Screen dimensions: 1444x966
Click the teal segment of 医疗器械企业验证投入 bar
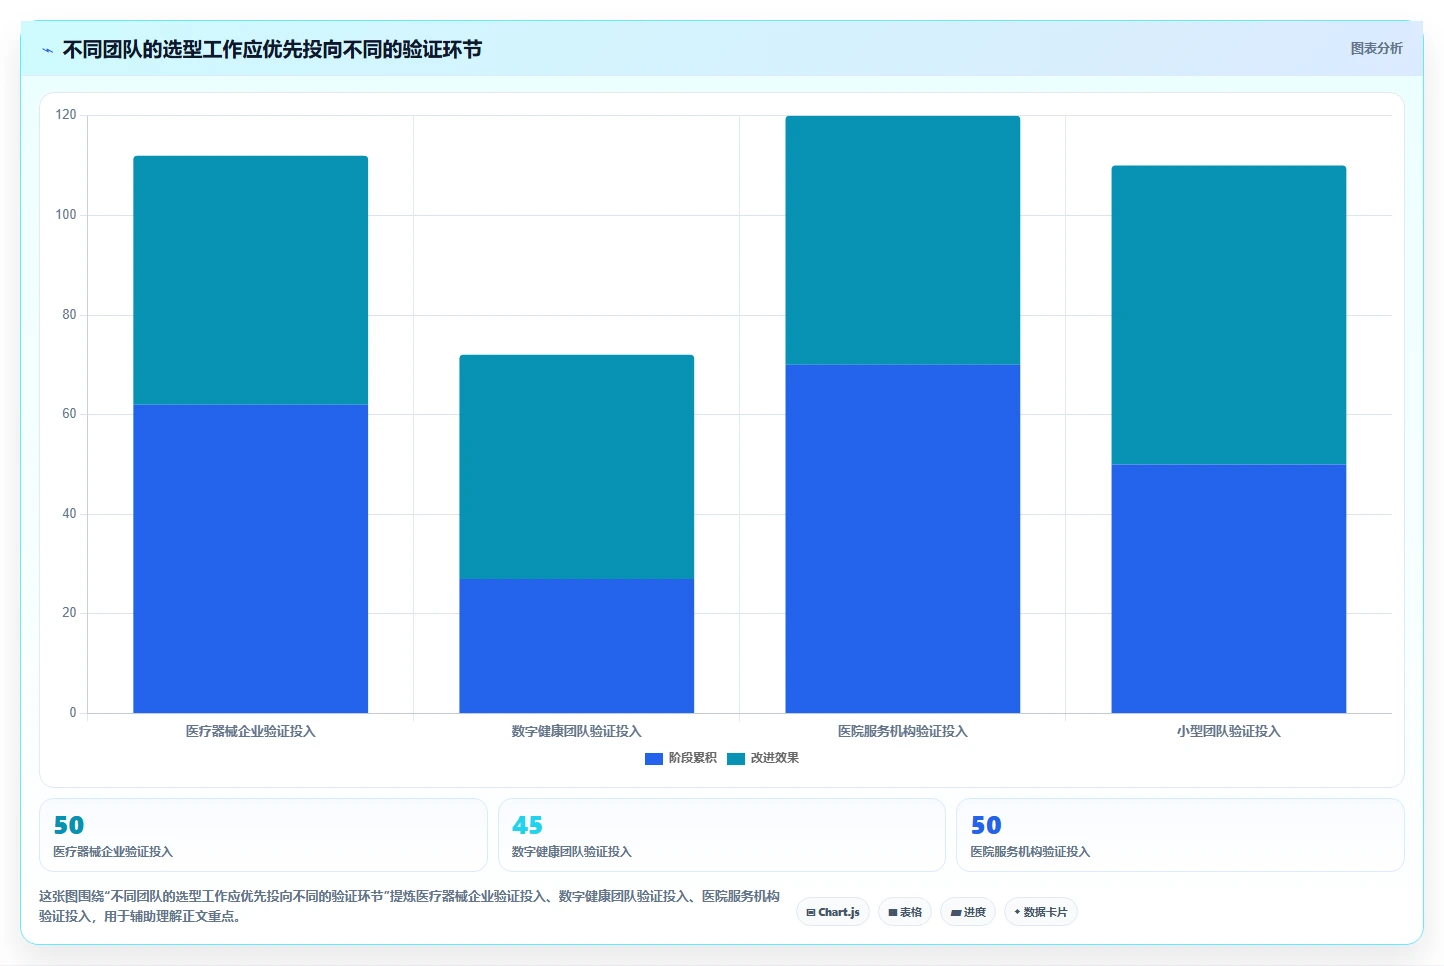pos(251,280)
